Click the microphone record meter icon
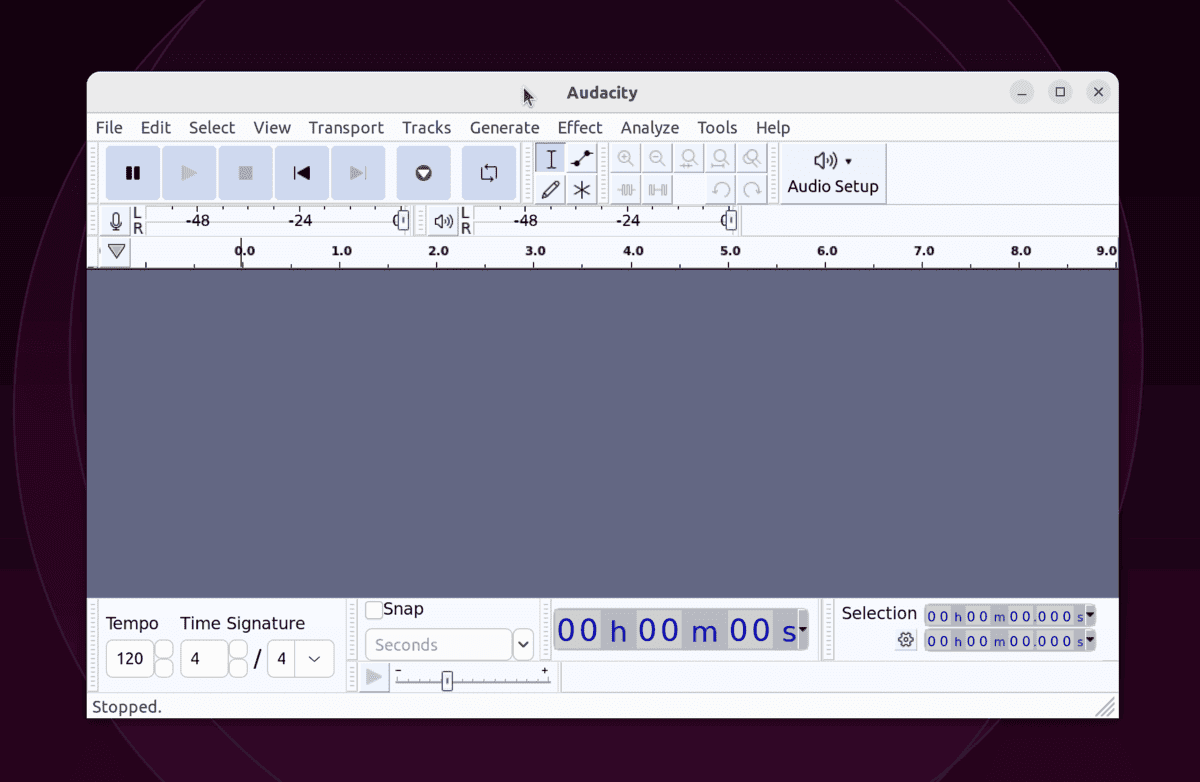The image size is (1200, 782). tap(116, 221)
